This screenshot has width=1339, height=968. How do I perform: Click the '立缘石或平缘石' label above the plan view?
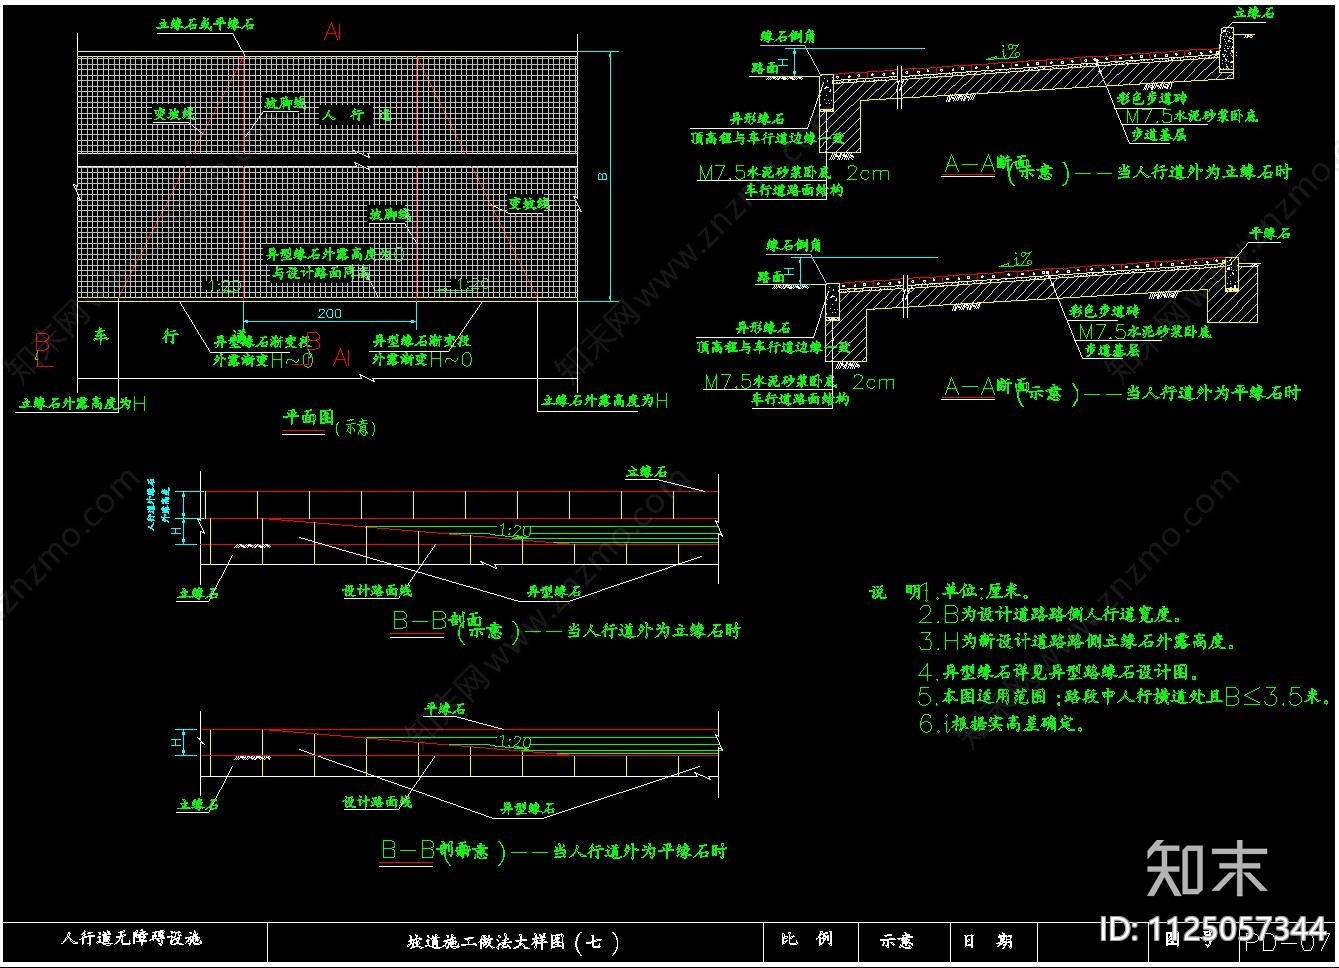tap(205, 24)
